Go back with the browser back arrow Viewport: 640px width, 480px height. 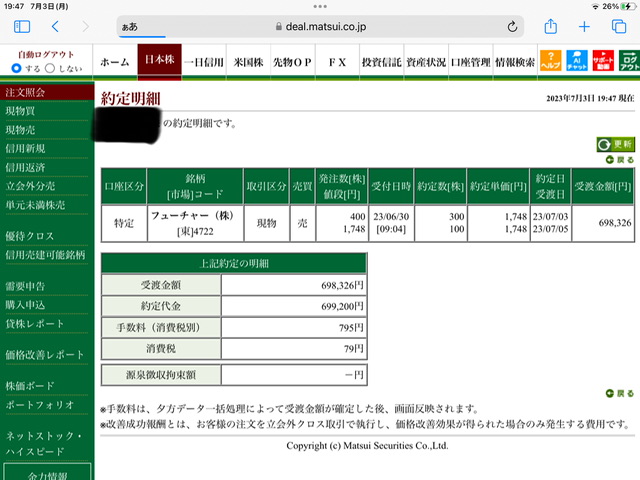pos(55,27)
